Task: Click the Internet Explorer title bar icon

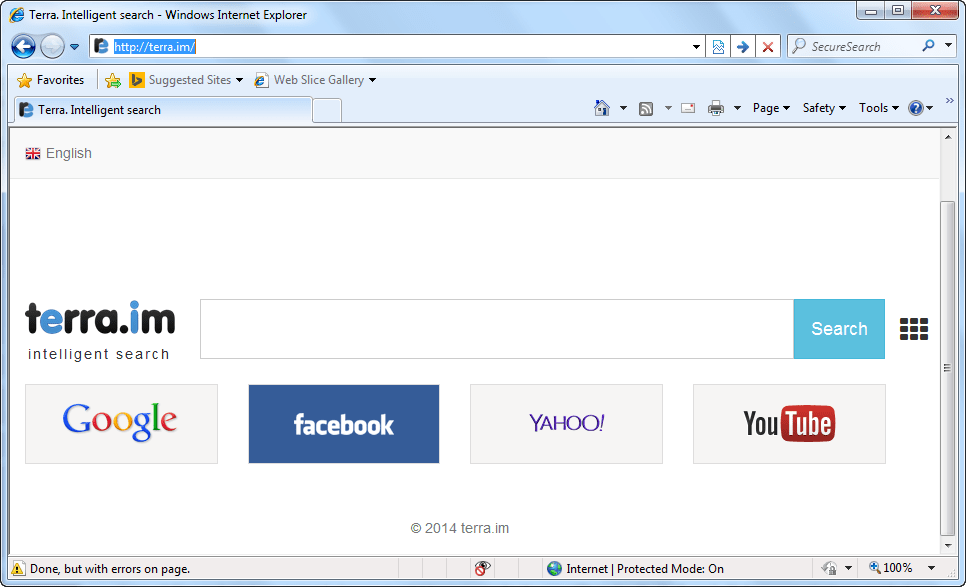Action: coord(17,15)
